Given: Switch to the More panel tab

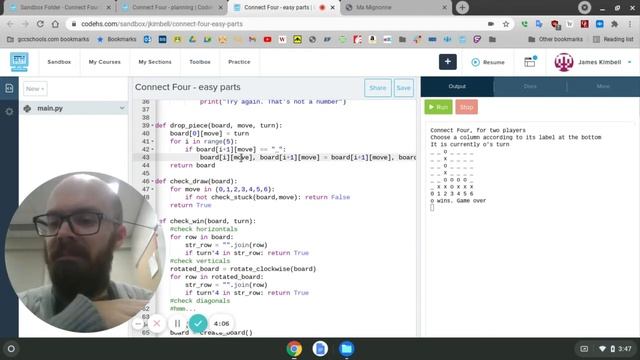Looking at the screenshot, I should click(603, 87).
